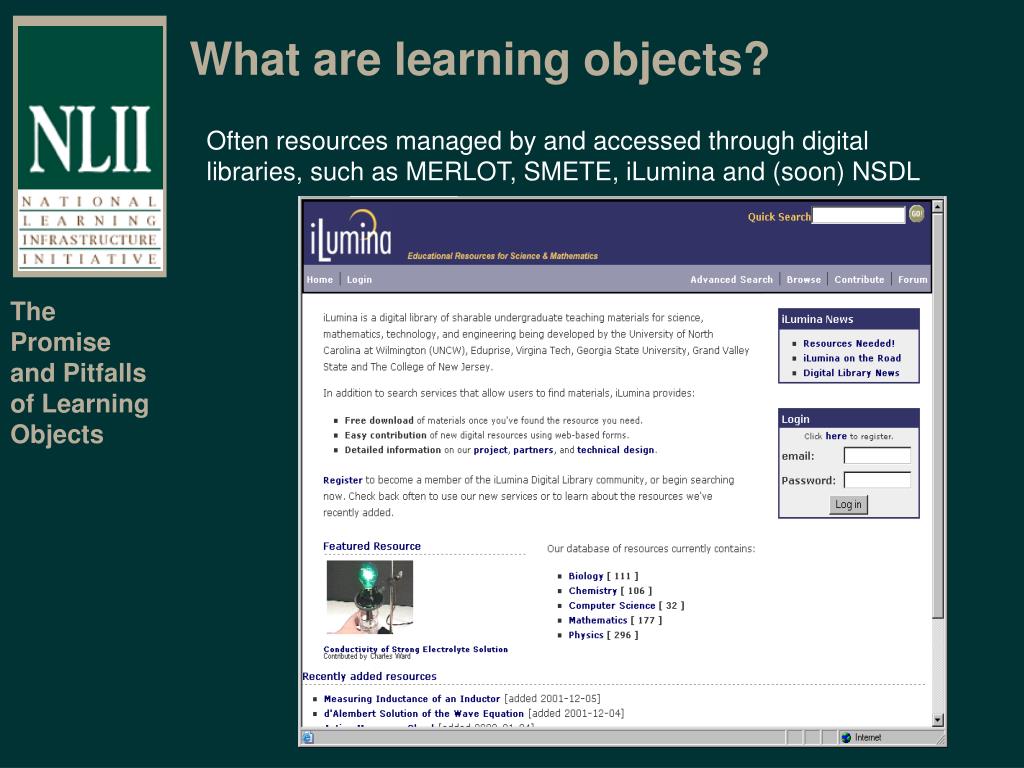Click the page icon in browser status bar
This screenshot has width=1024, height=768.
point(308,737)
